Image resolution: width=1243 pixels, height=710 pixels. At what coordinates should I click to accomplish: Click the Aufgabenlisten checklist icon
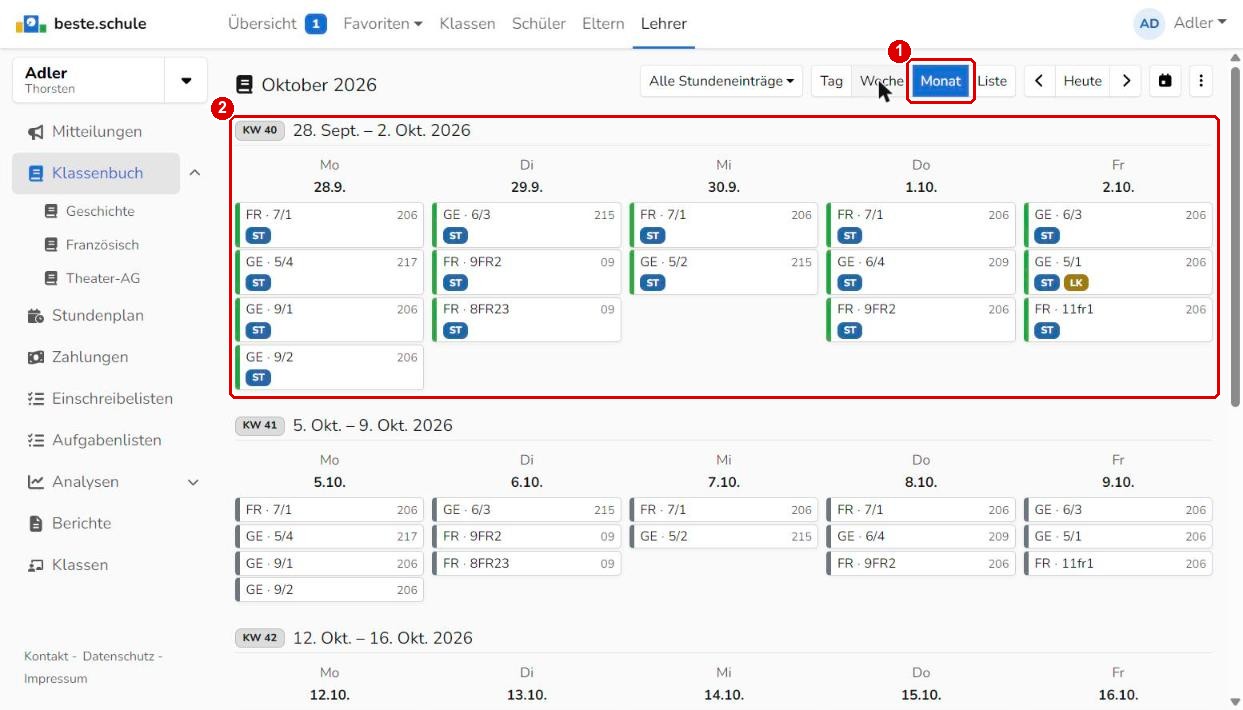36,440
